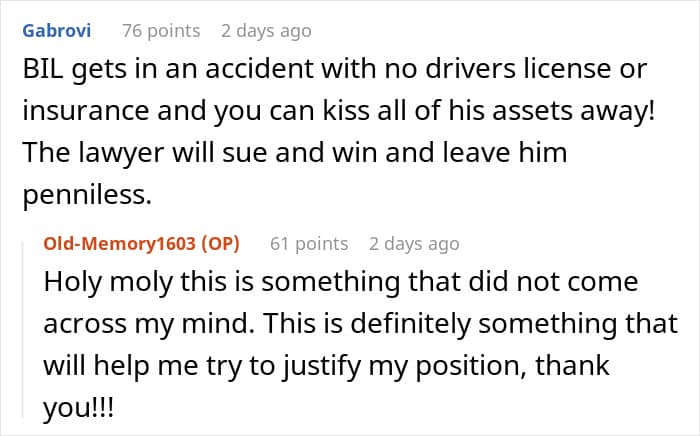Click the word "penniless."
The width and height of the screenshot is (700, 436).
coord(85,196)
